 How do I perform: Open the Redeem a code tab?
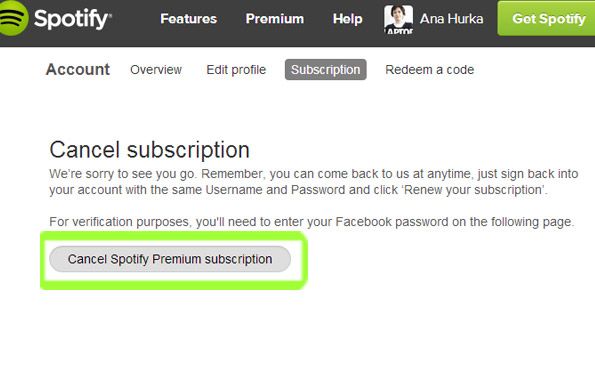[430, 70]
